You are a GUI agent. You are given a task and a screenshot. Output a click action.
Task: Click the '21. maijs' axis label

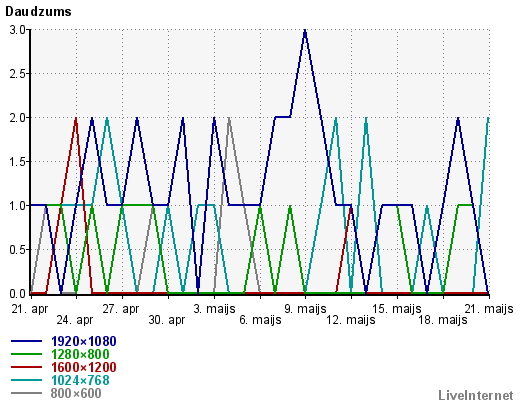click(489, 309)
